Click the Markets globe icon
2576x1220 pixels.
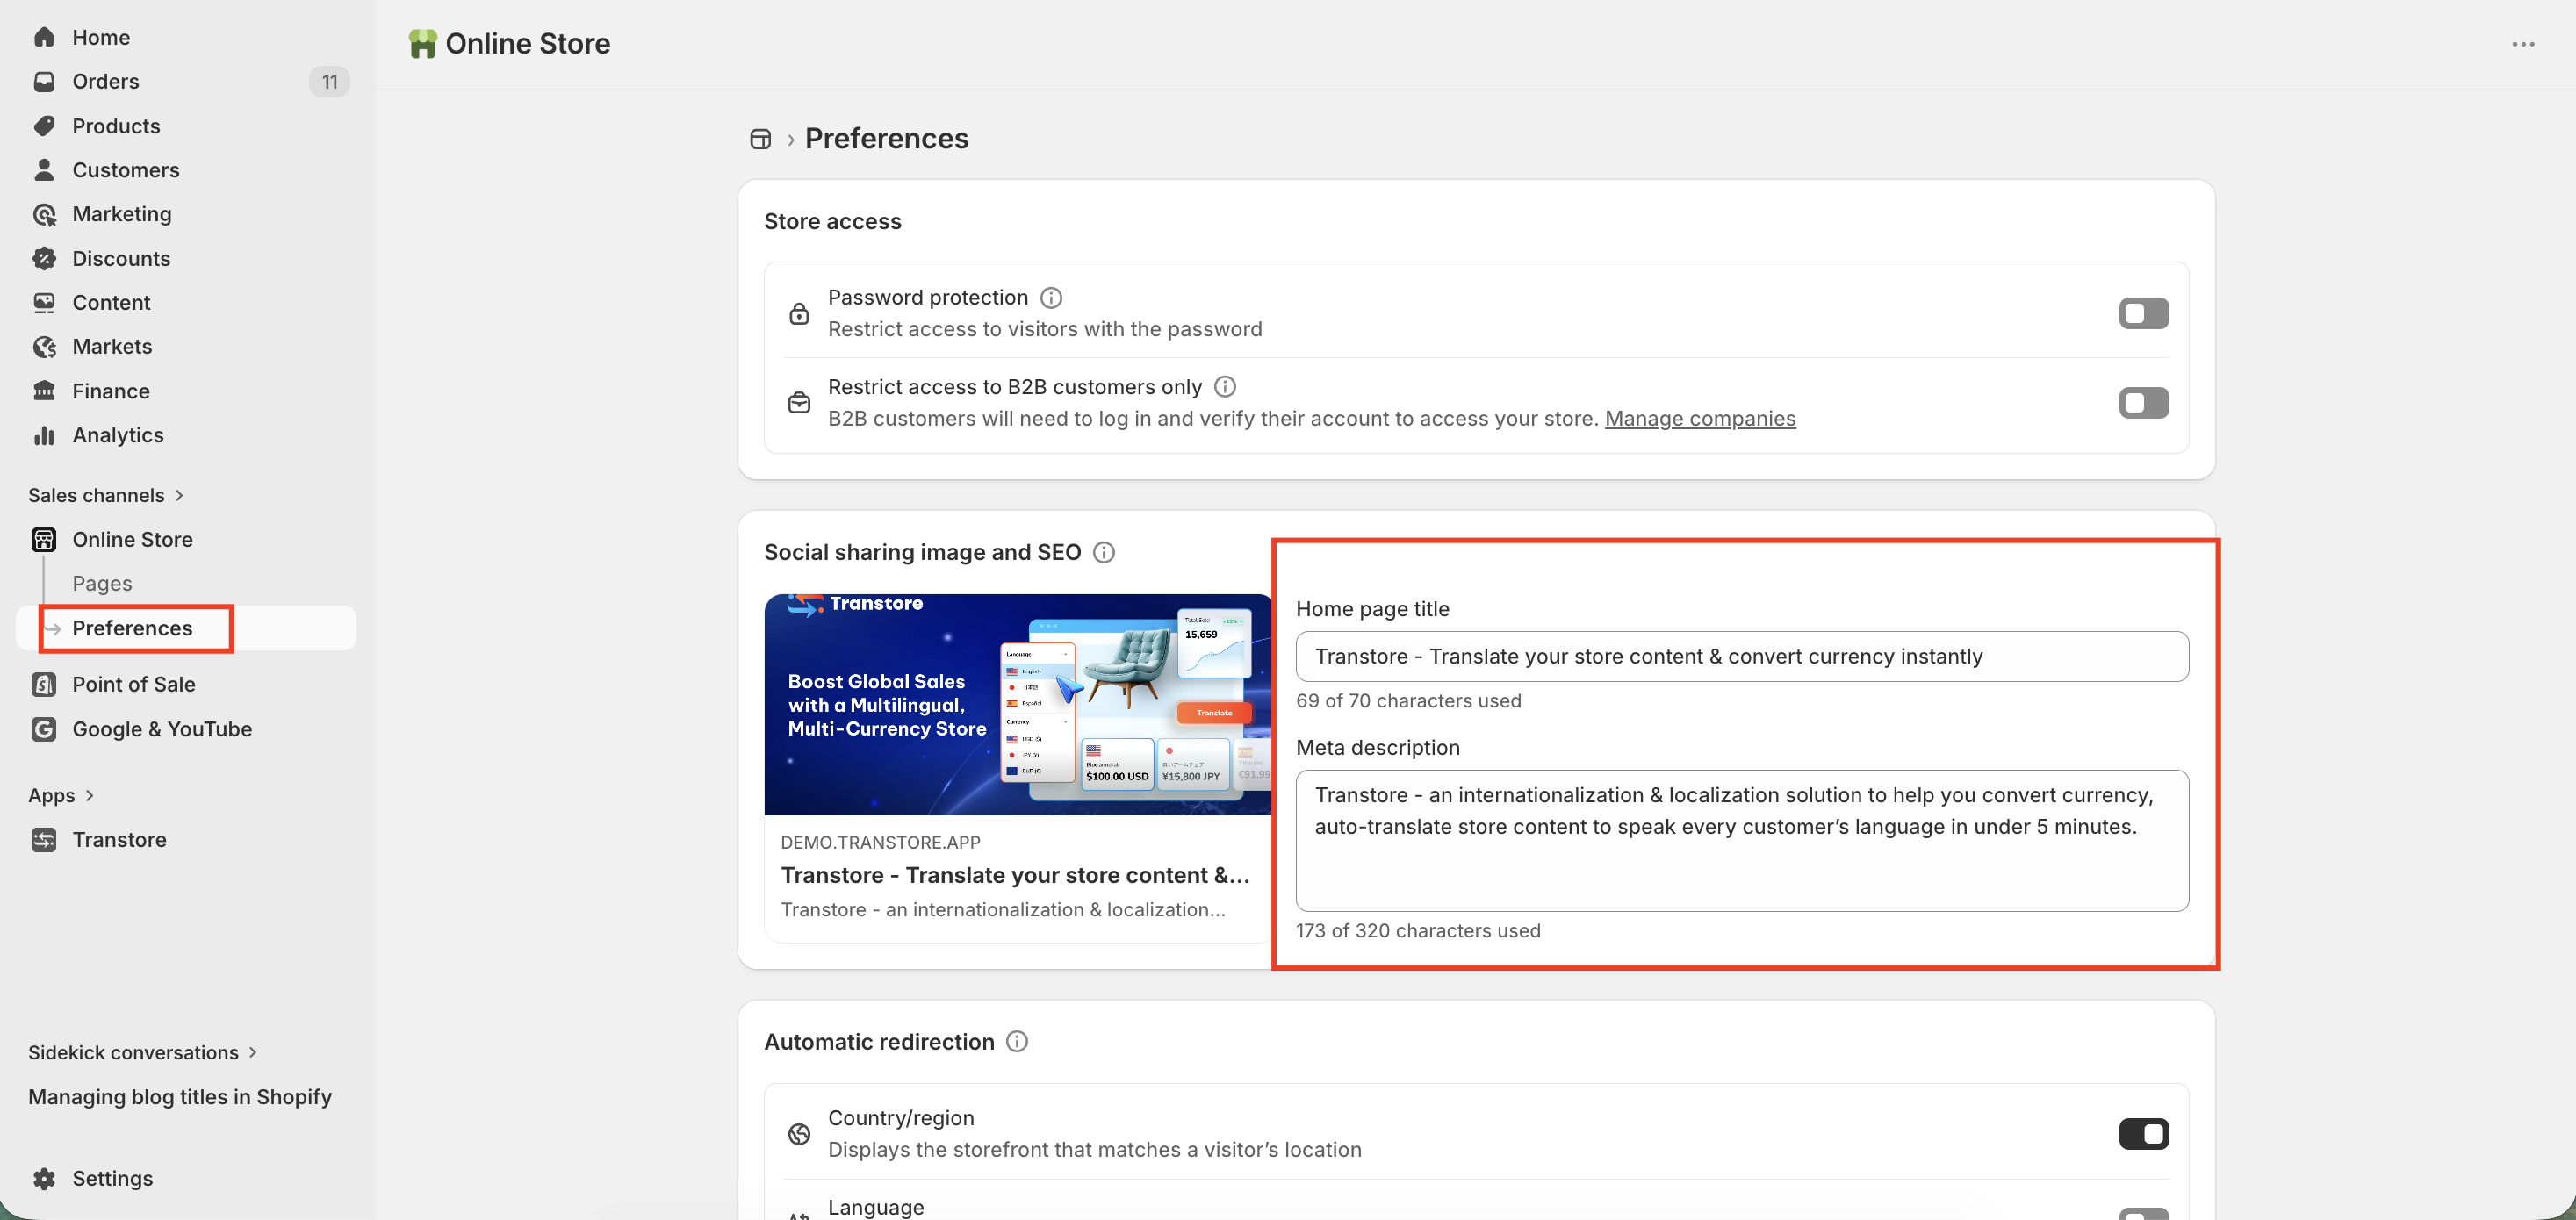click(44, 346)
